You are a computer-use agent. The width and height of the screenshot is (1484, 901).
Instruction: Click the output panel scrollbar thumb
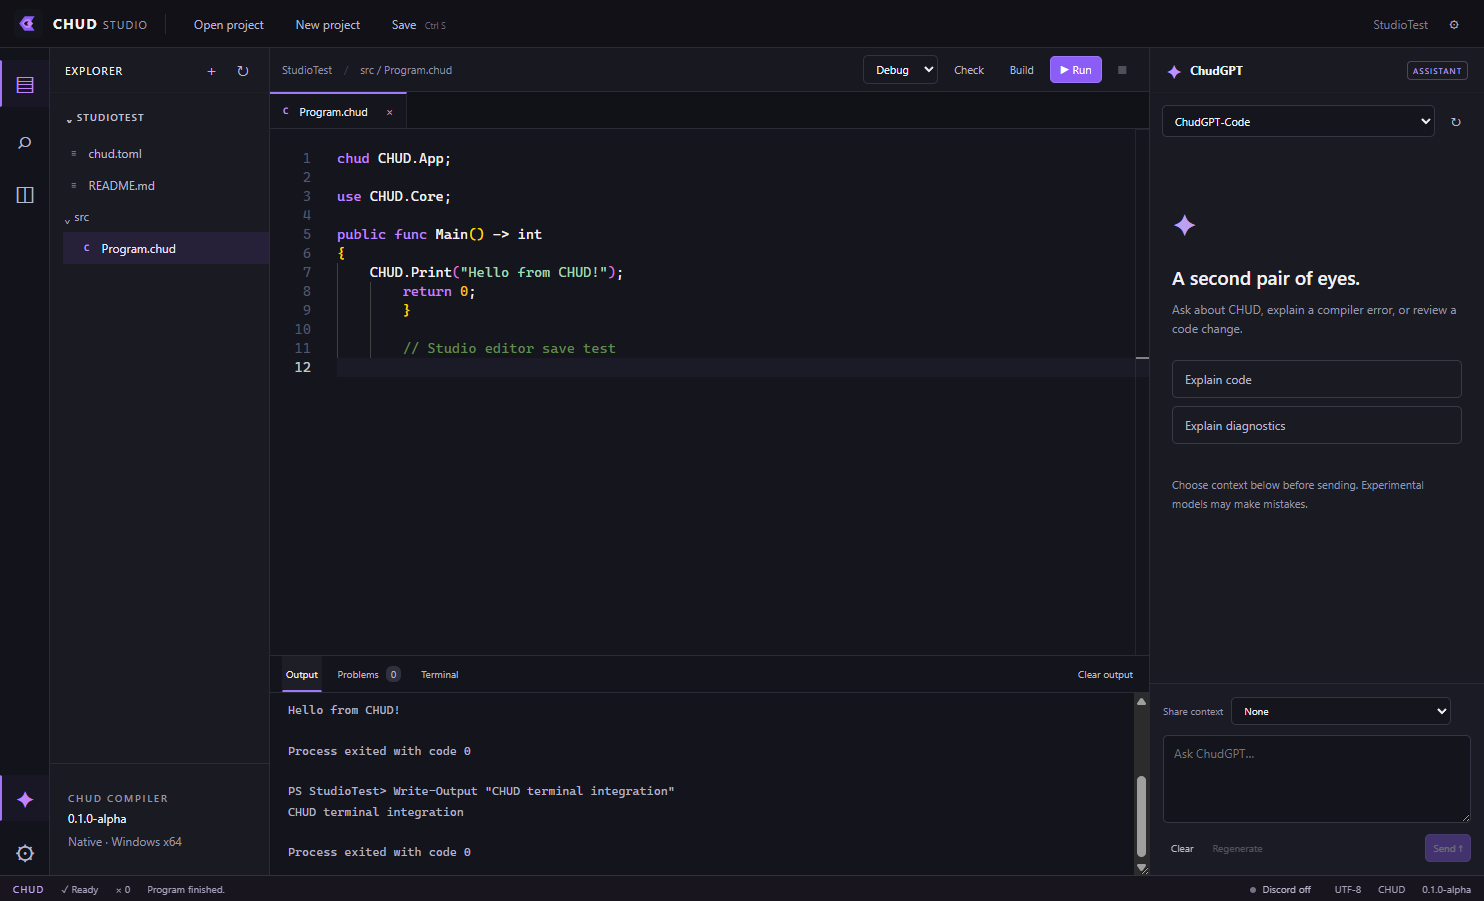click(x=1142, y=817)
